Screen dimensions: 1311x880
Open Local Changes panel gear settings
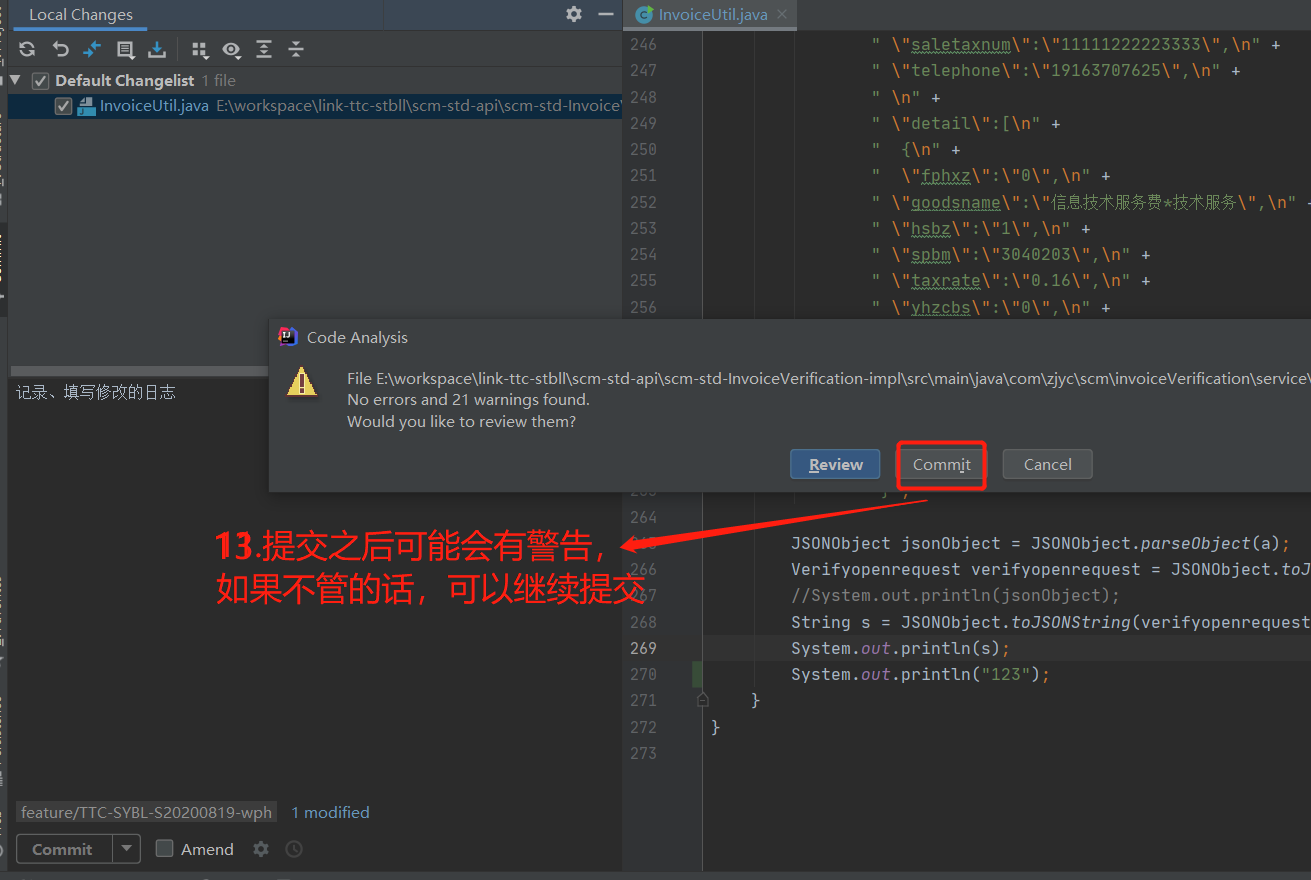[574, 14]
